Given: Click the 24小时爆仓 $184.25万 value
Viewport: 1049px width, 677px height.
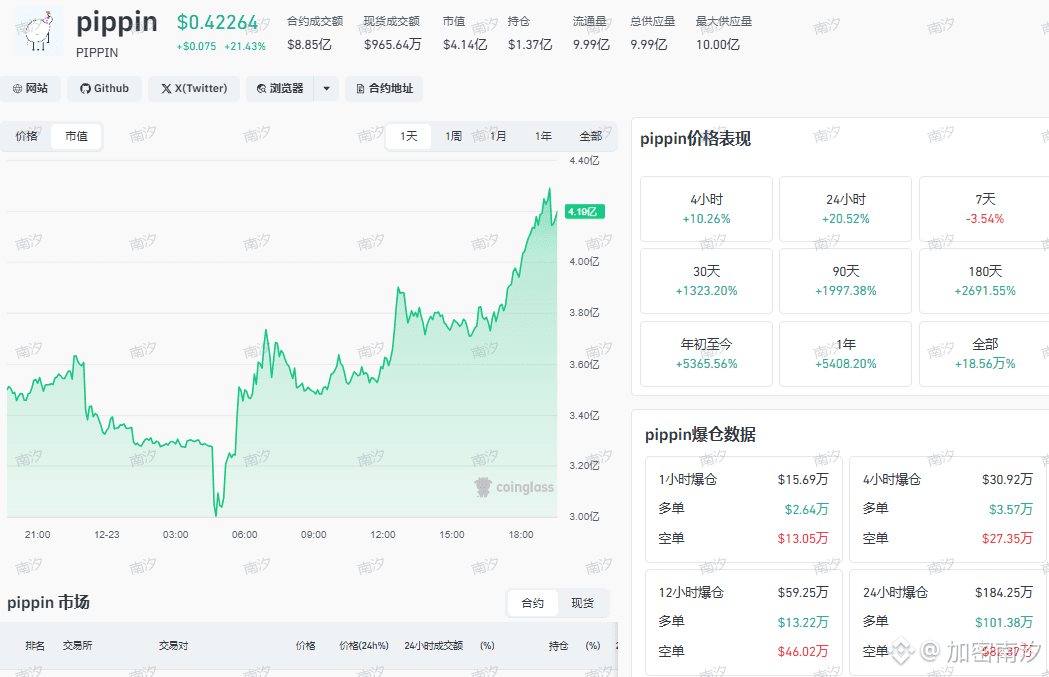Looking at the screenshot, I should click(1004, 592).
